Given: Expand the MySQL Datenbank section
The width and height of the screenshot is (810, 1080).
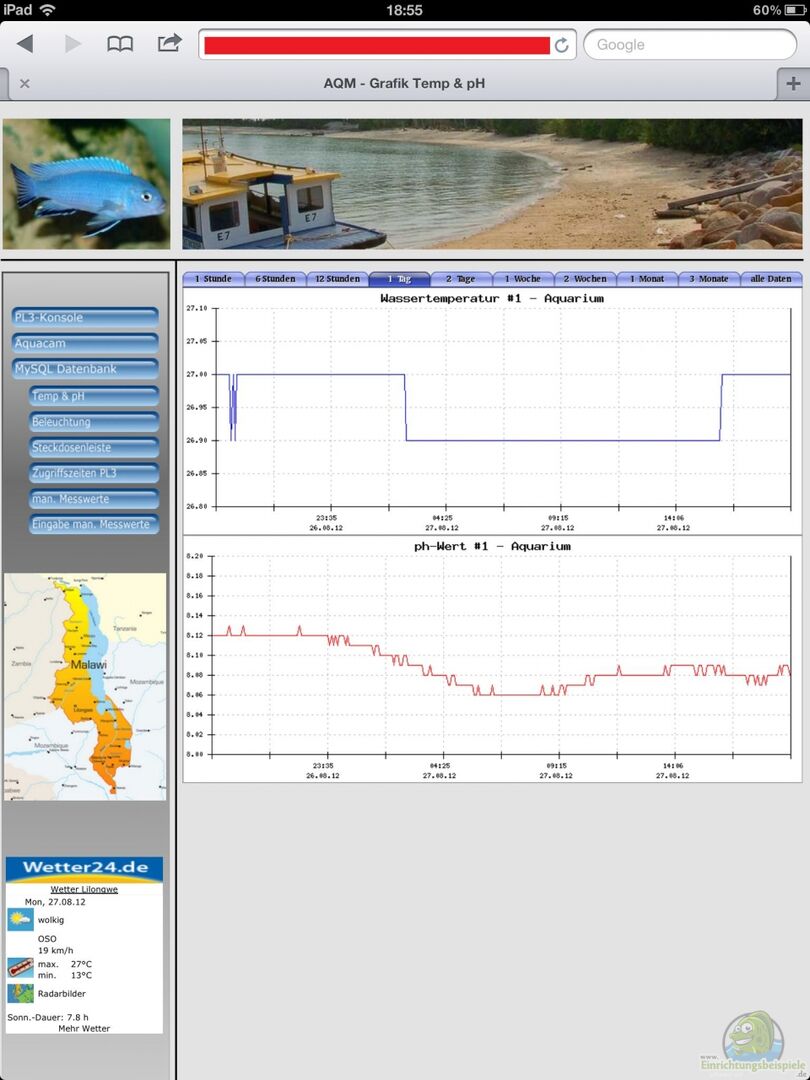Looking at the screenshot, I should (85, 369).
